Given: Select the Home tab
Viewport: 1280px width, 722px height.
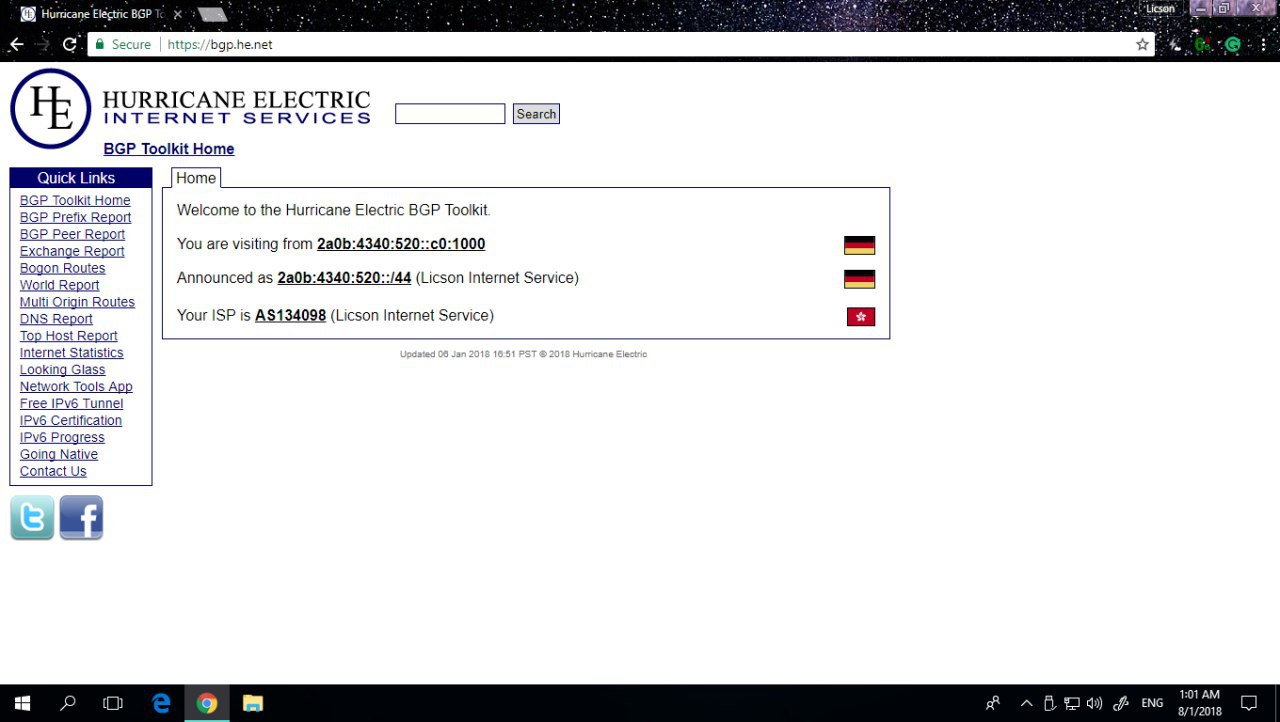Looking at the screenshot, I should 196,178.
